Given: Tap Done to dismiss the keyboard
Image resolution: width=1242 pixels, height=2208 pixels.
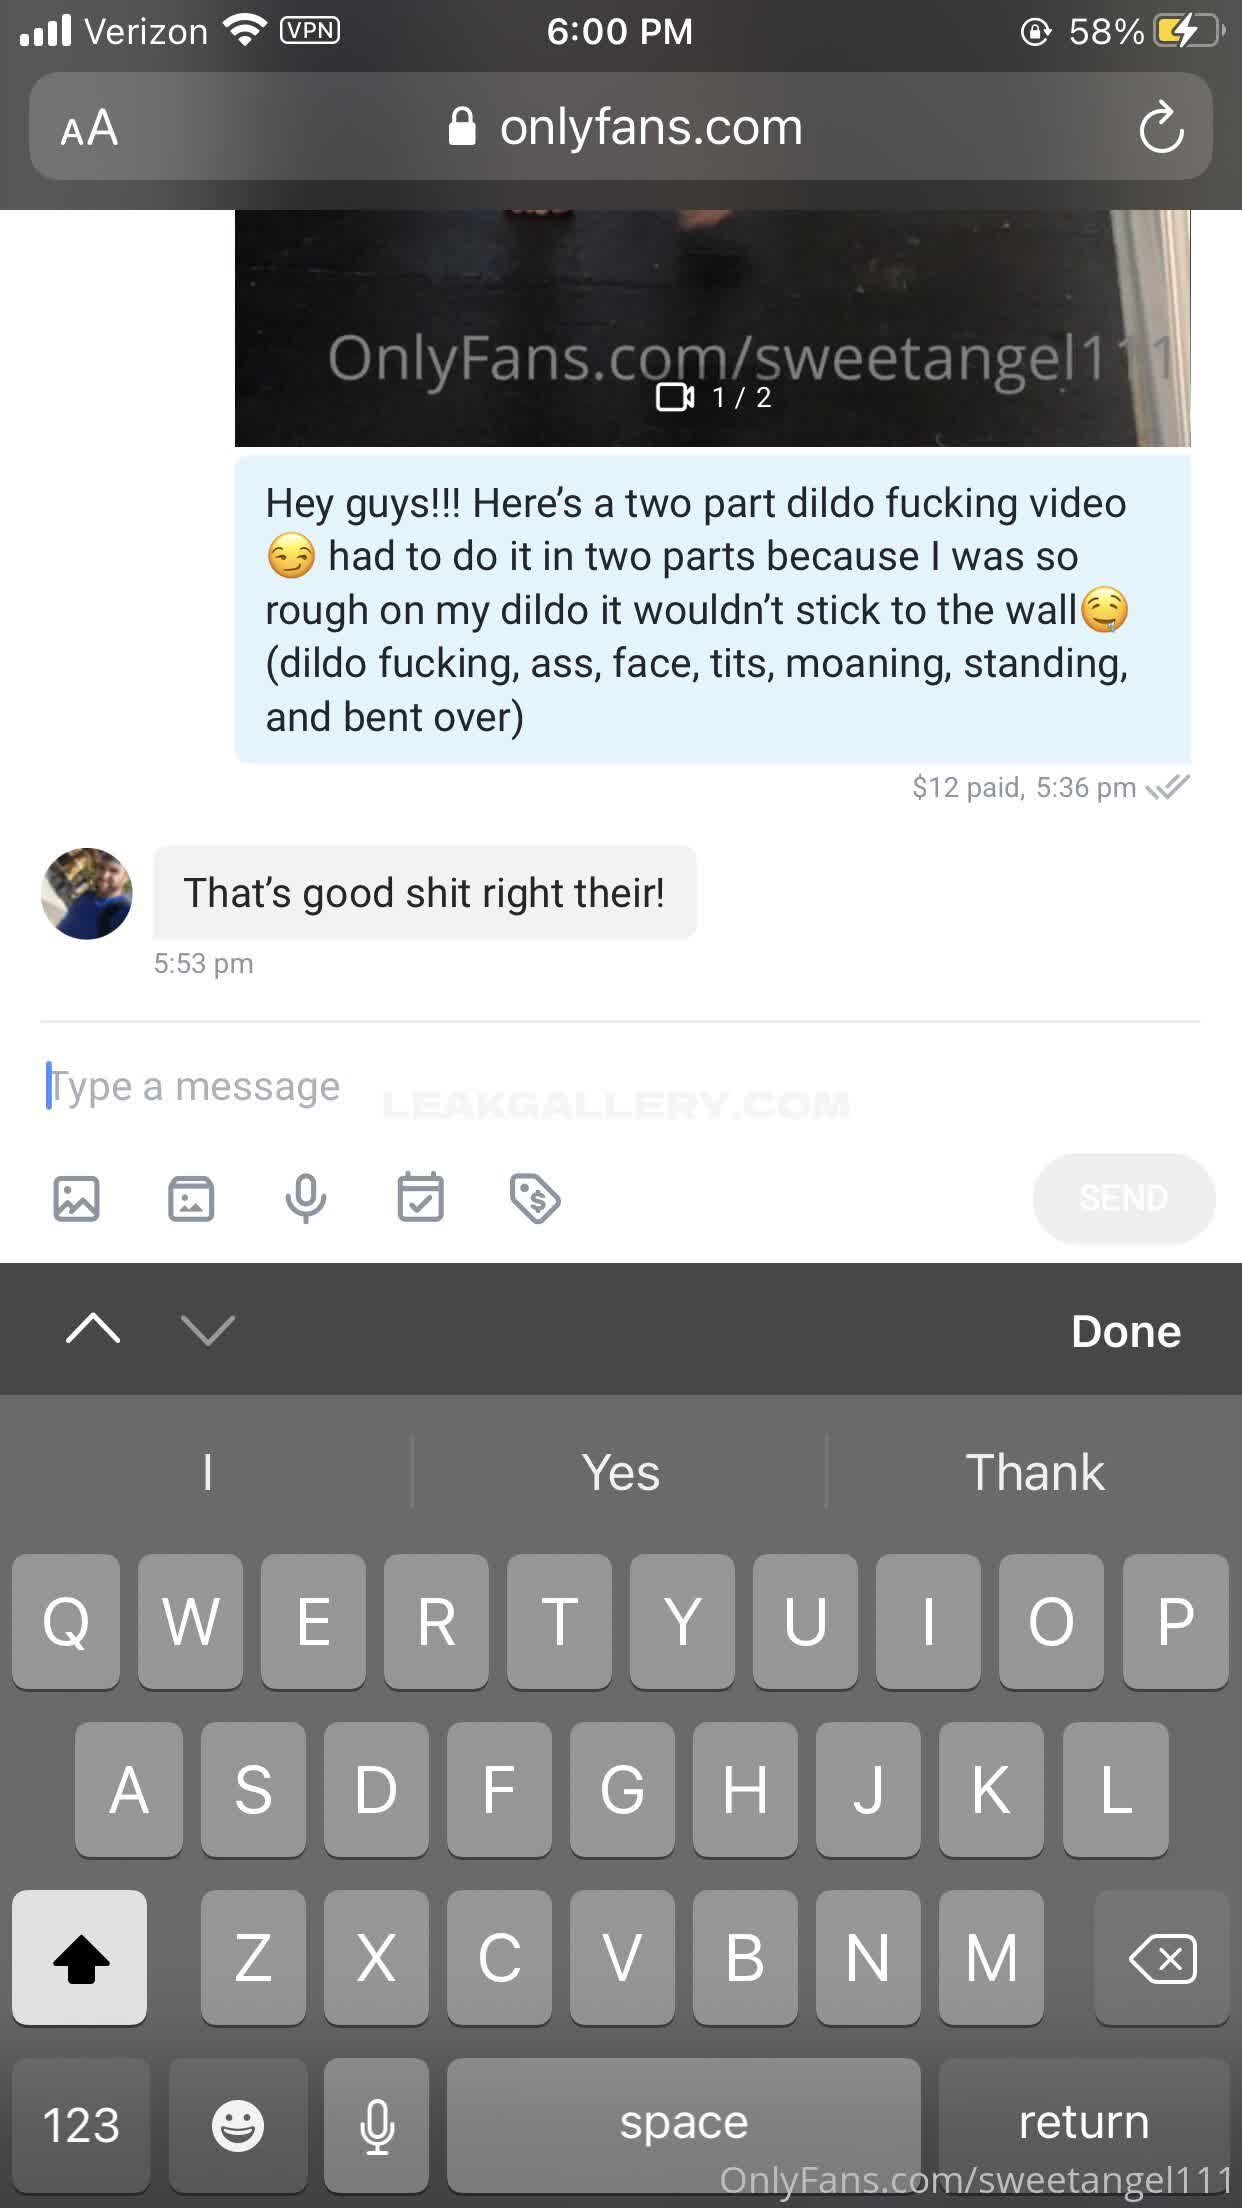Looking at the screenshot, I should coord(1126,1331).
